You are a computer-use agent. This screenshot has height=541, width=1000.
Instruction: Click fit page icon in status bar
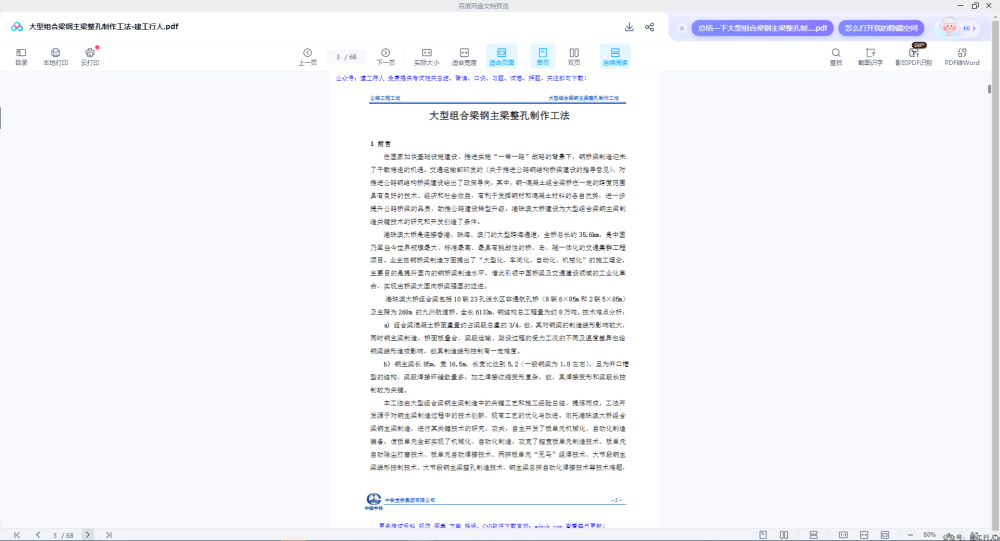click(x=885, y=535)
